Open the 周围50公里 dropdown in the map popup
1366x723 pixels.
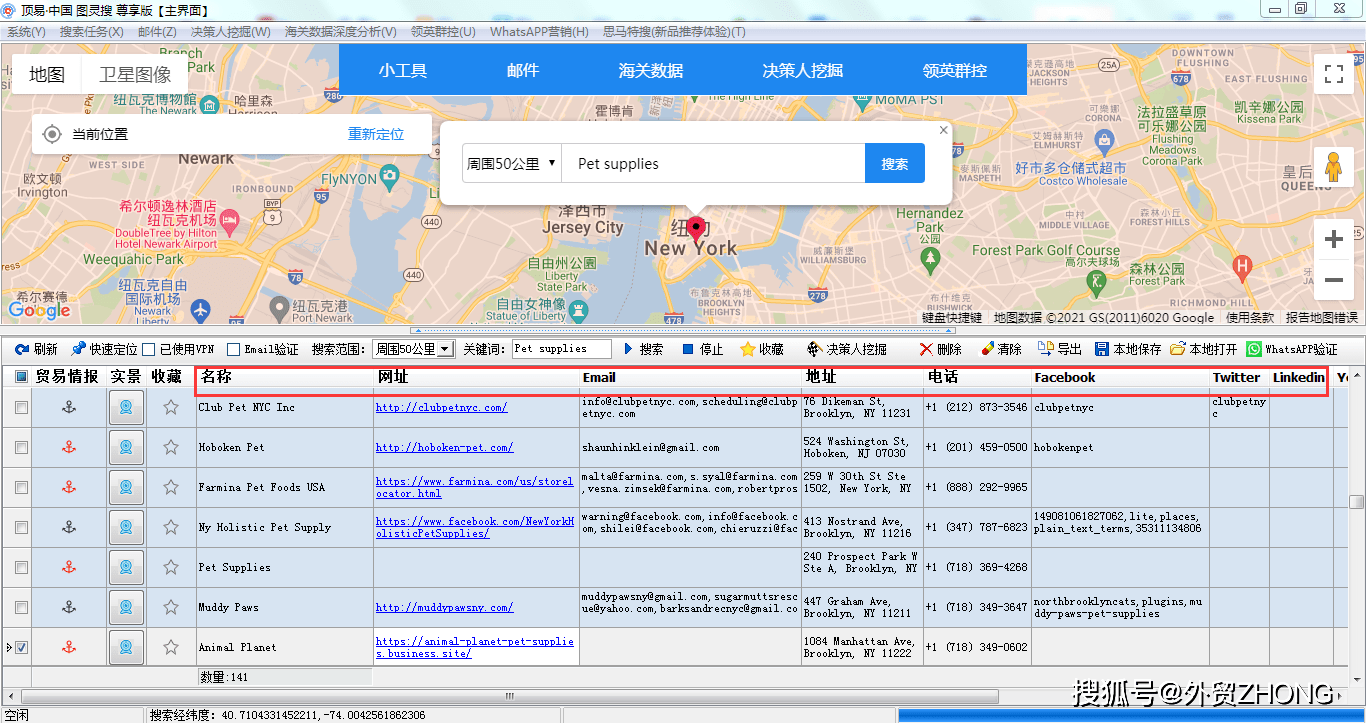(x=511, y=163)
